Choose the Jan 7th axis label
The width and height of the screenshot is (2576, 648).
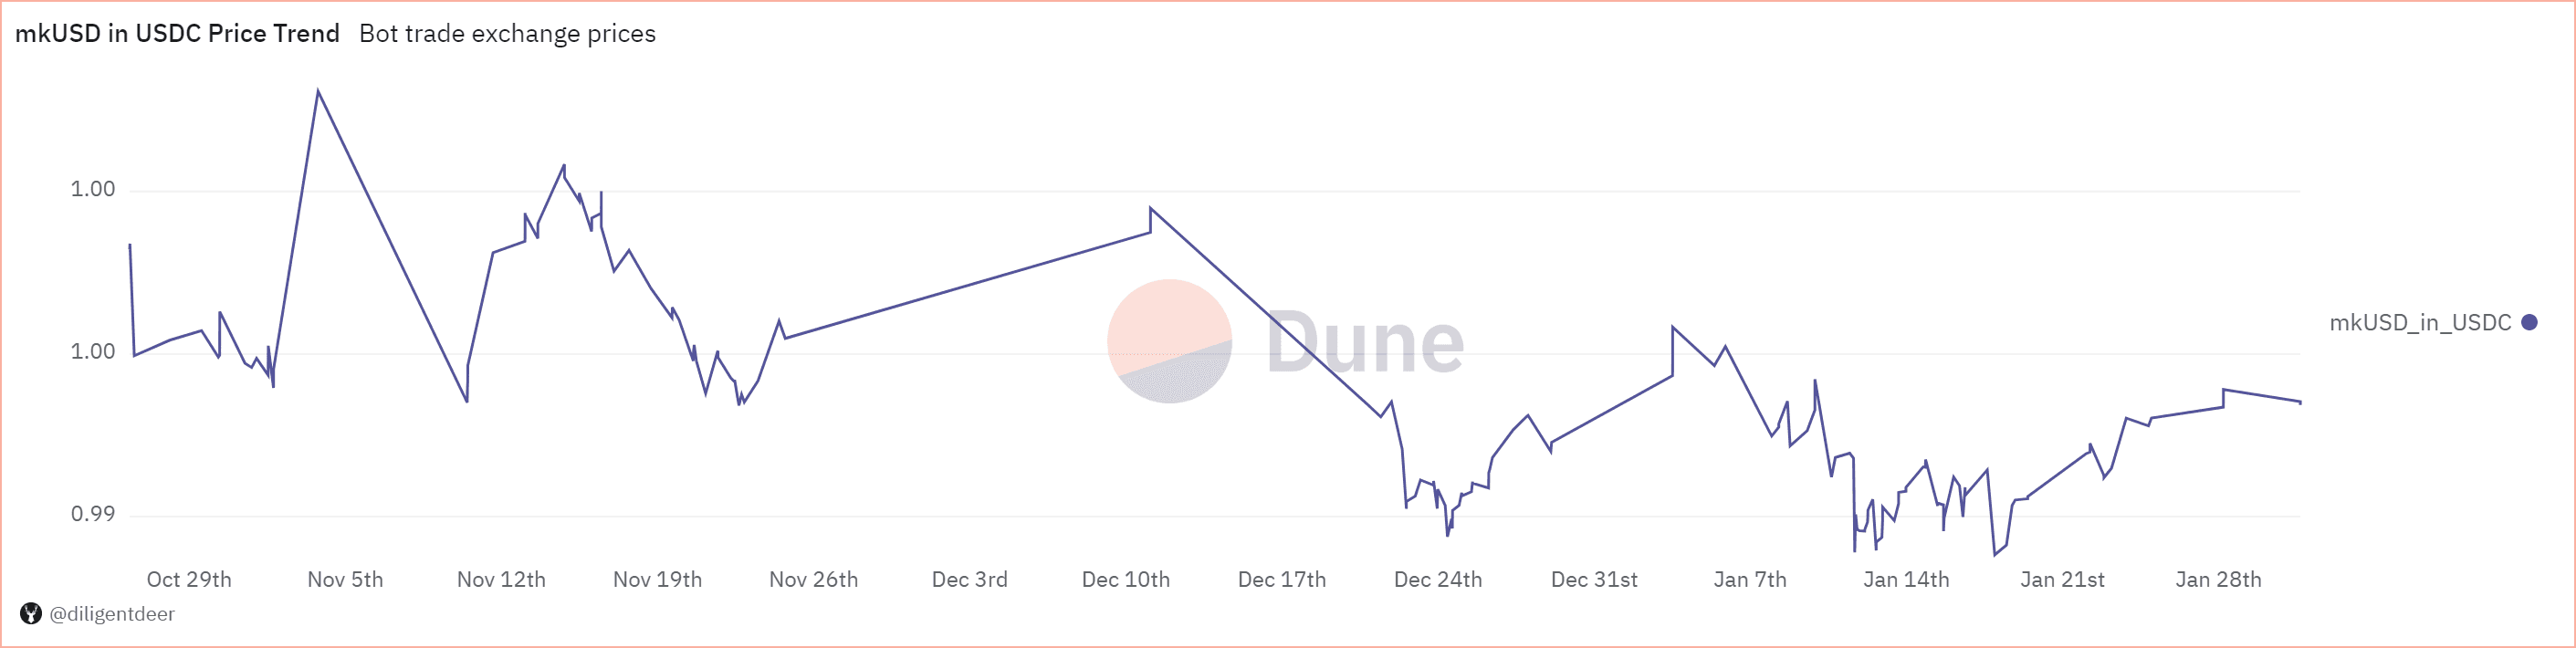click(1749, 580)
